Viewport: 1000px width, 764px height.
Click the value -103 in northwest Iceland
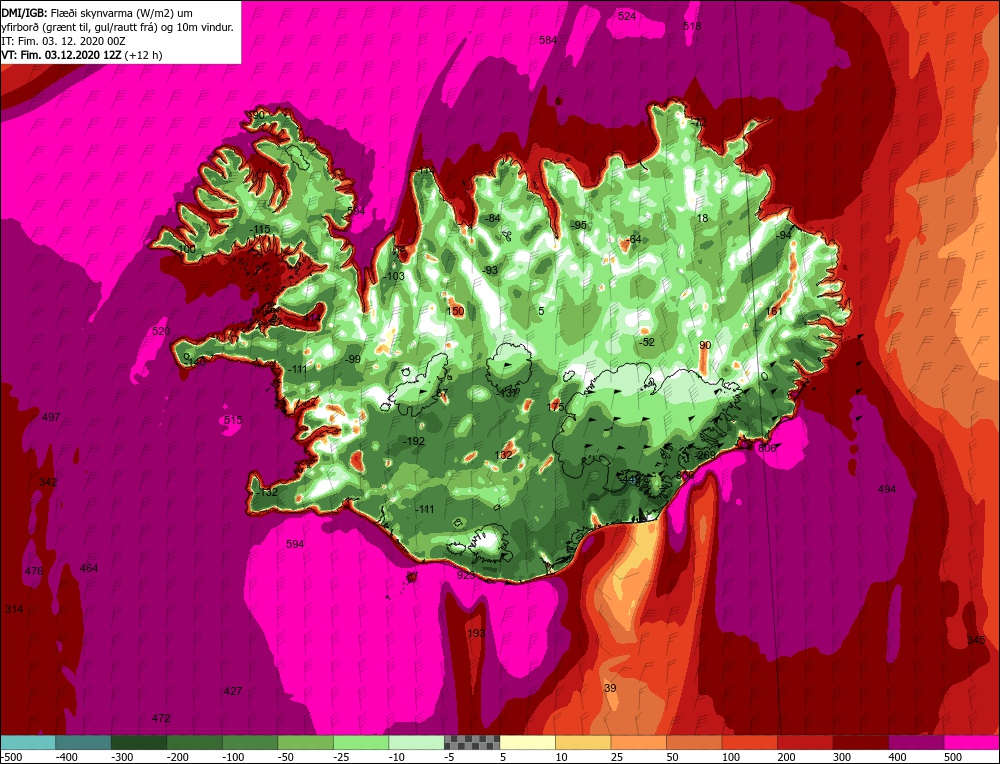(x=394, y=276)
